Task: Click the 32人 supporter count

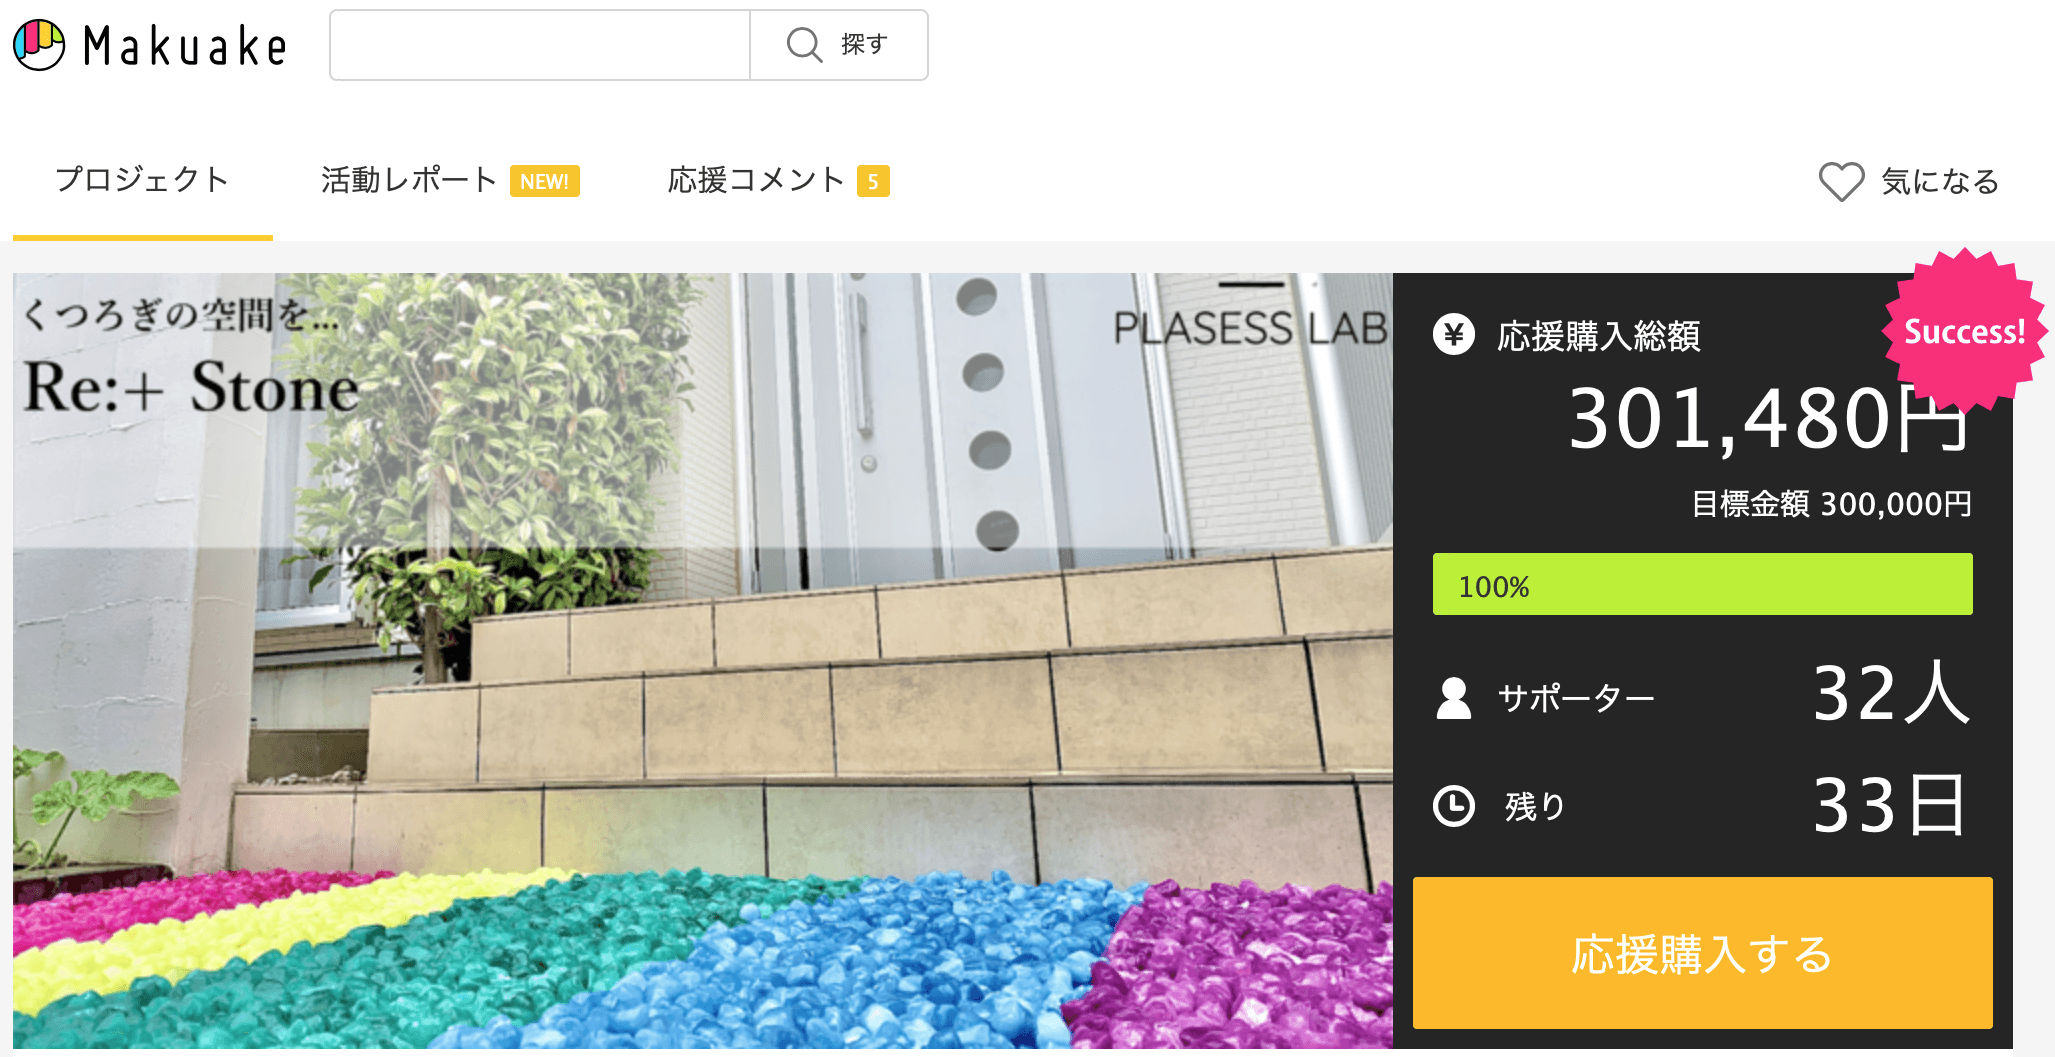Action: pos(1890,693)
